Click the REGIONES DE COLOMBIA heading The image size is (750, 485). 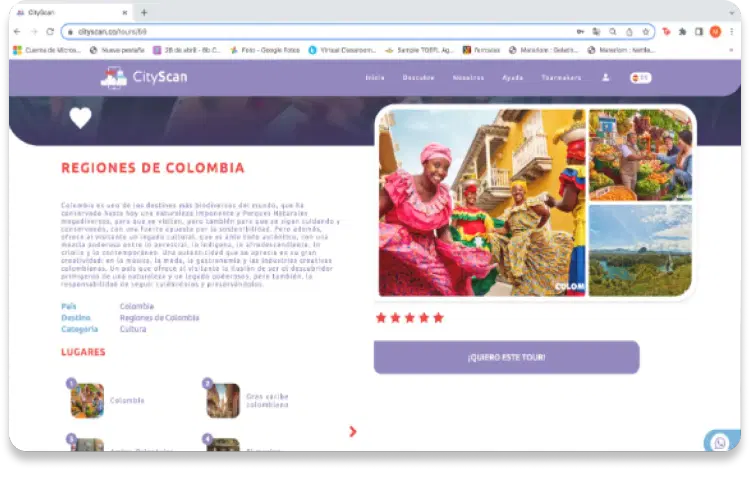click(153, 168)
